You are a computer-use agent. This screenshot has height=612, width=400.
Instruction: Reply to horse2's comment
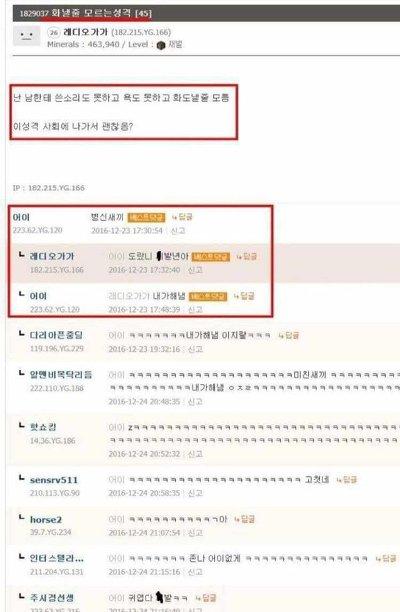click(244, 519)
